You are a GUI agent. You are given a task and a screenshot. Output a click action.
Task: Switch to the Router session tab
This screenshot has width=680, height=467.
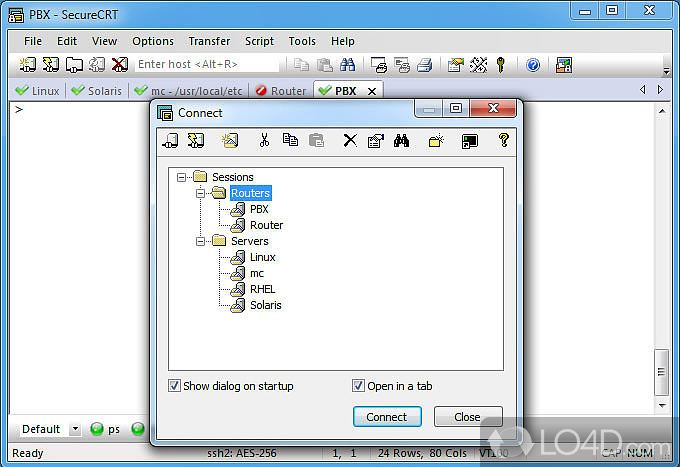(281, 91)
